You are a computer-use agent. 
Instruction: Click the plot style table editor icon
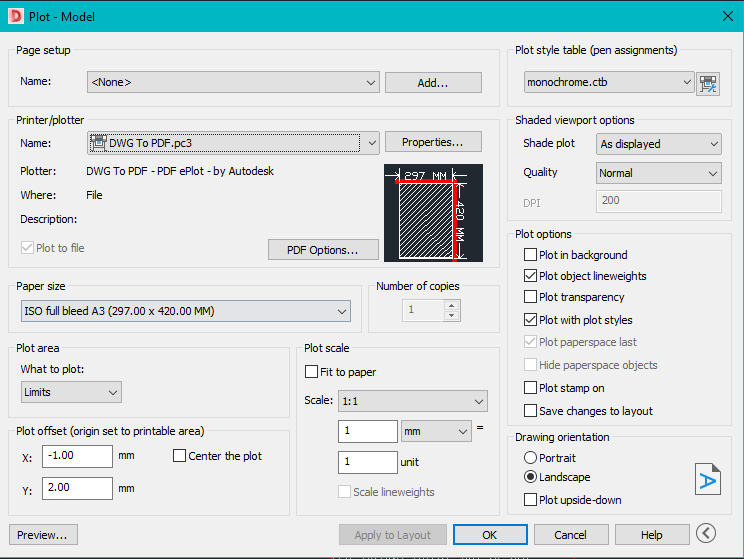[709, 83]
